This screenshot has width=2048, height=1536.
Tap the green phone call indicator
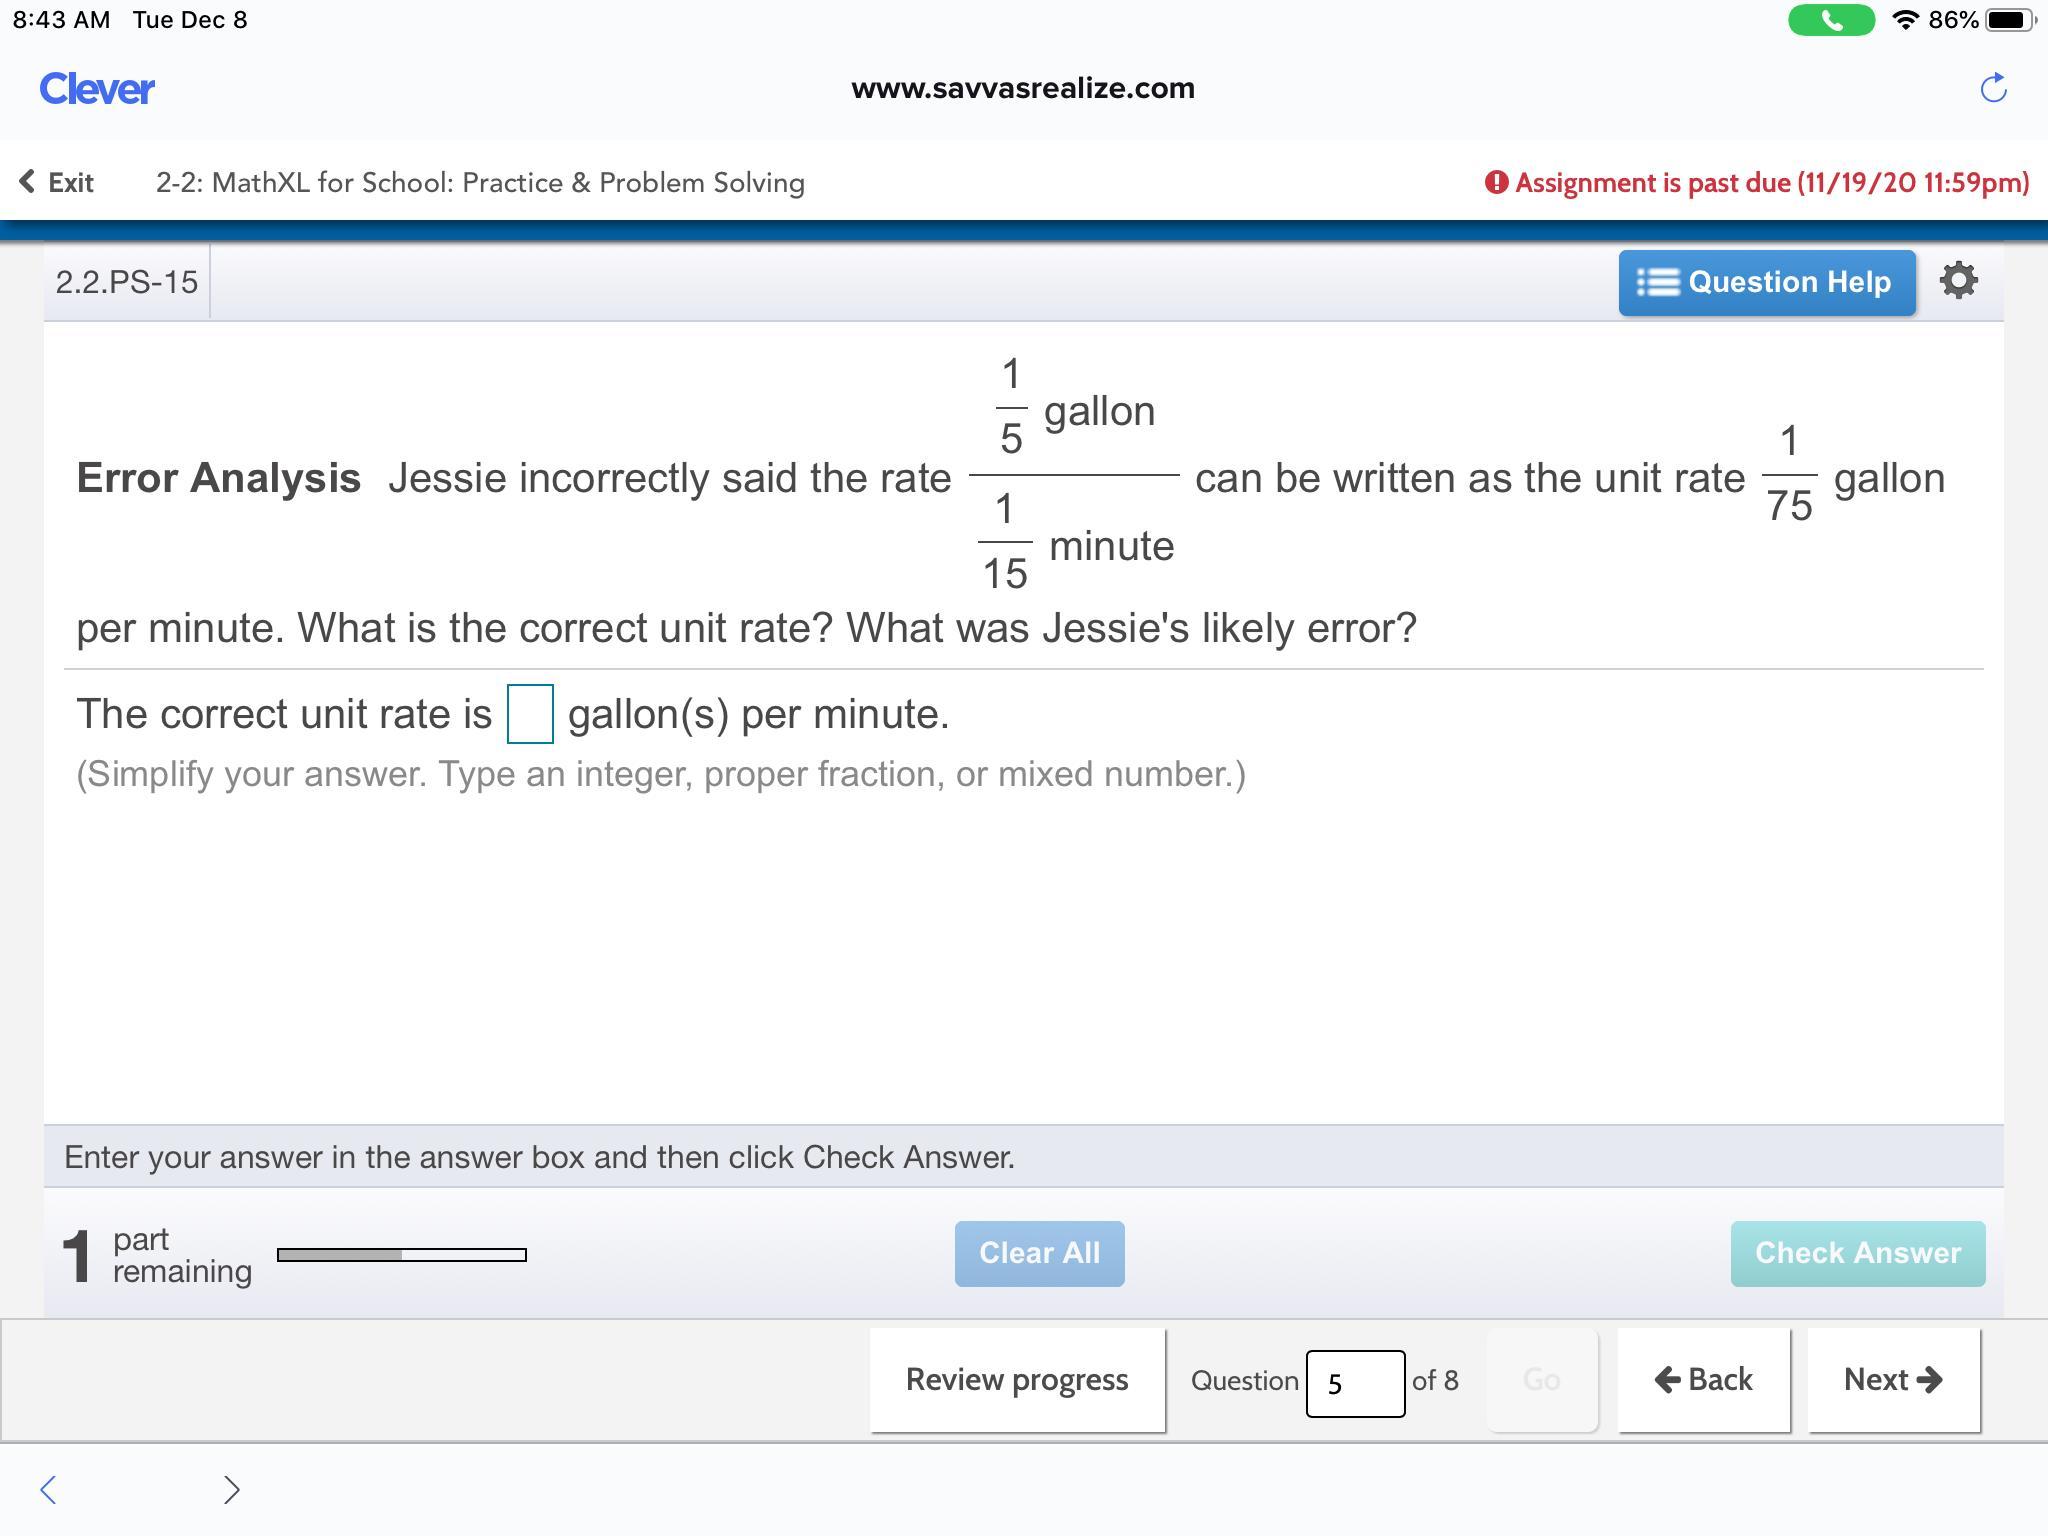[x=1830, y=20]
